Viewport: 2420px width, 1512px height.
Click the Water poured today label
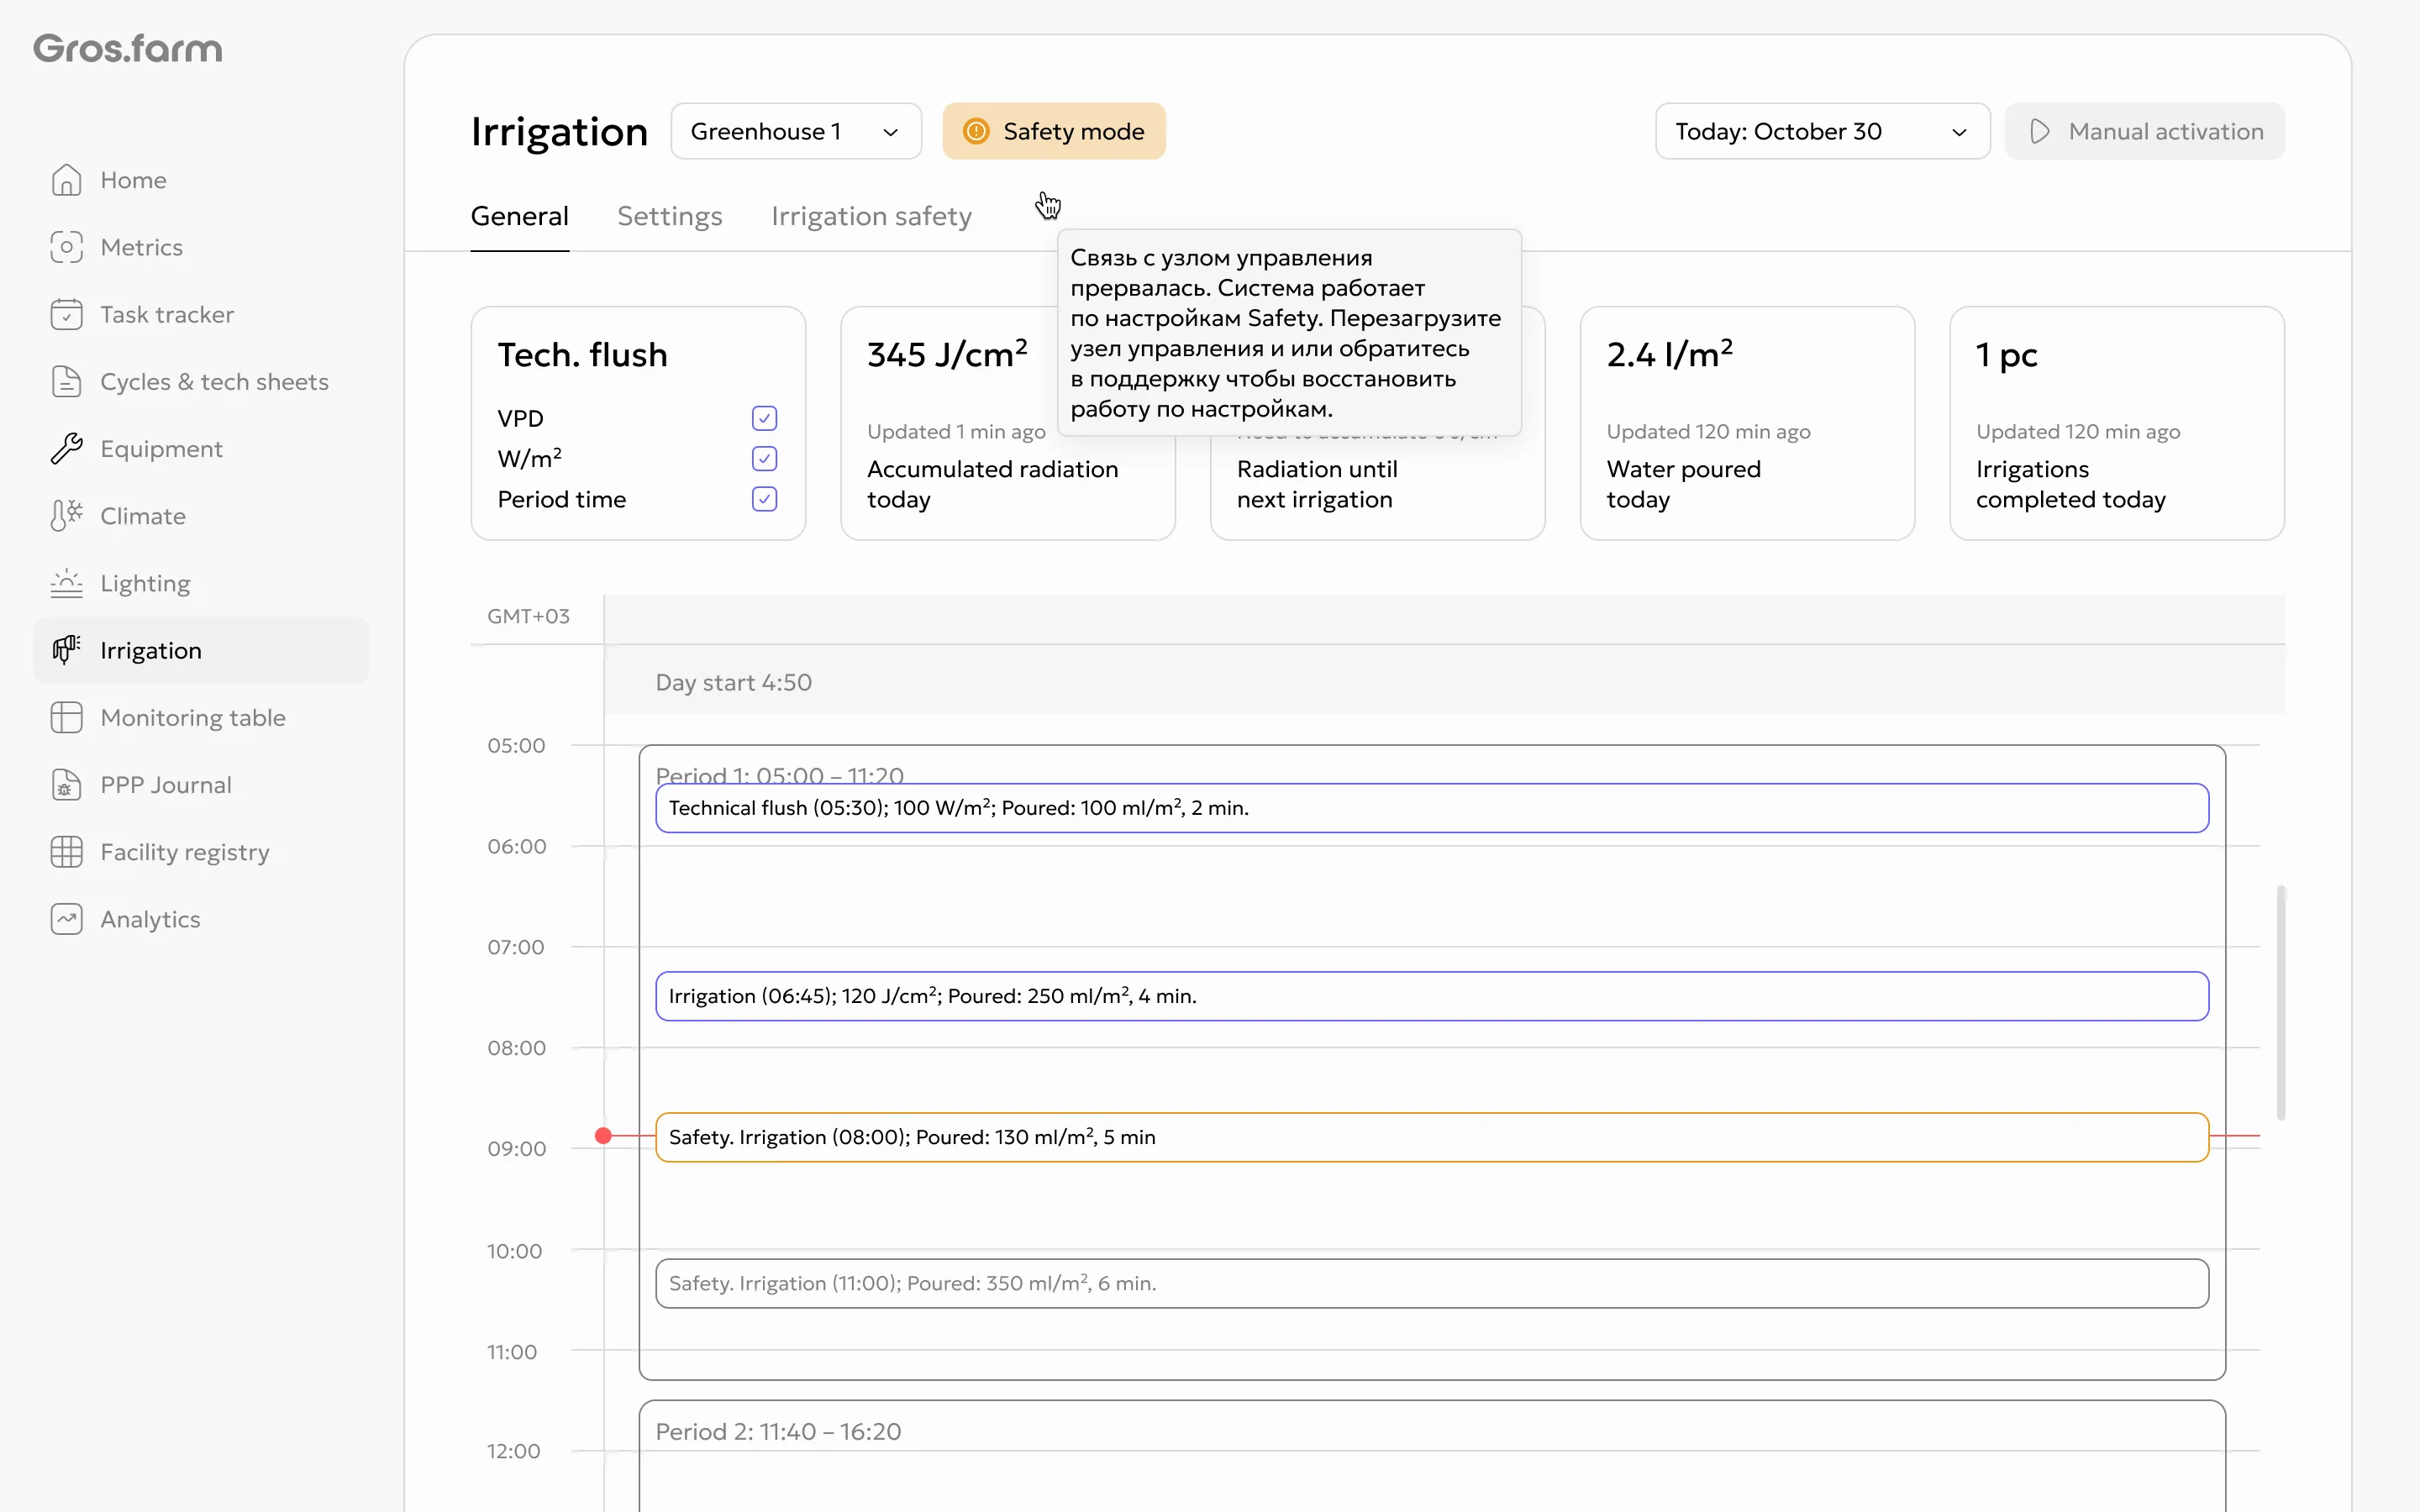(1684, 484)
